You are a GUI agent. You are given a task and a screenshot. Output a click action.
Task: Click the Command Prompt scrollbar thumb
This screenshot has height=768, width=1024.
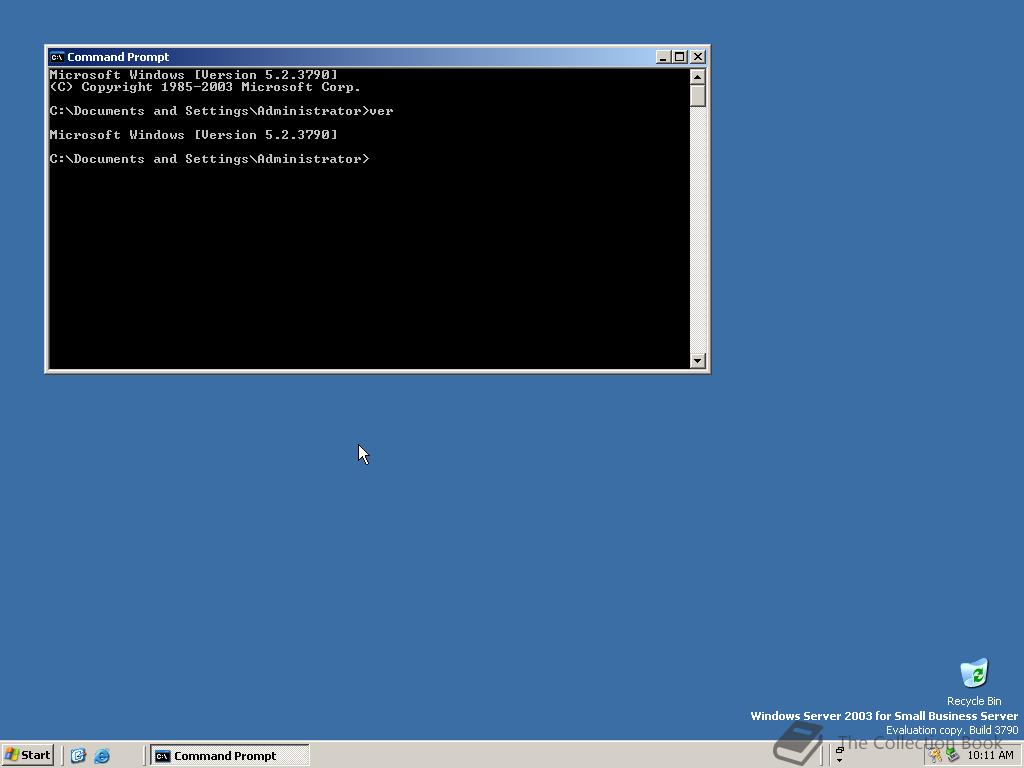pos(697,96)
